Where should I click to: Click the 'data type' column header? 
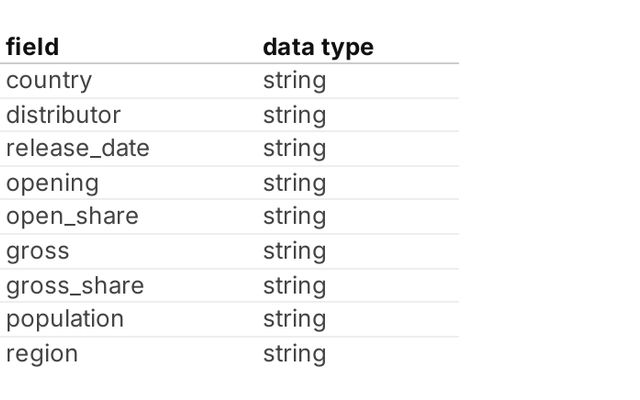[318, 47]
